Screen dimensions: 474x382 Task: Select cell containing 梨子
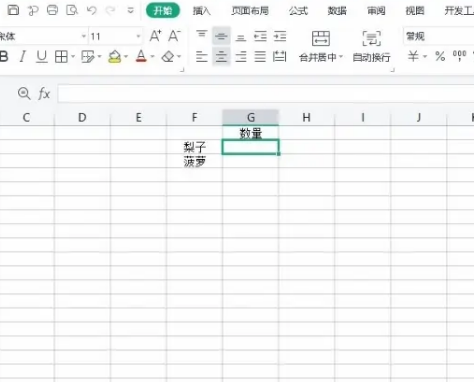[194, 147]
